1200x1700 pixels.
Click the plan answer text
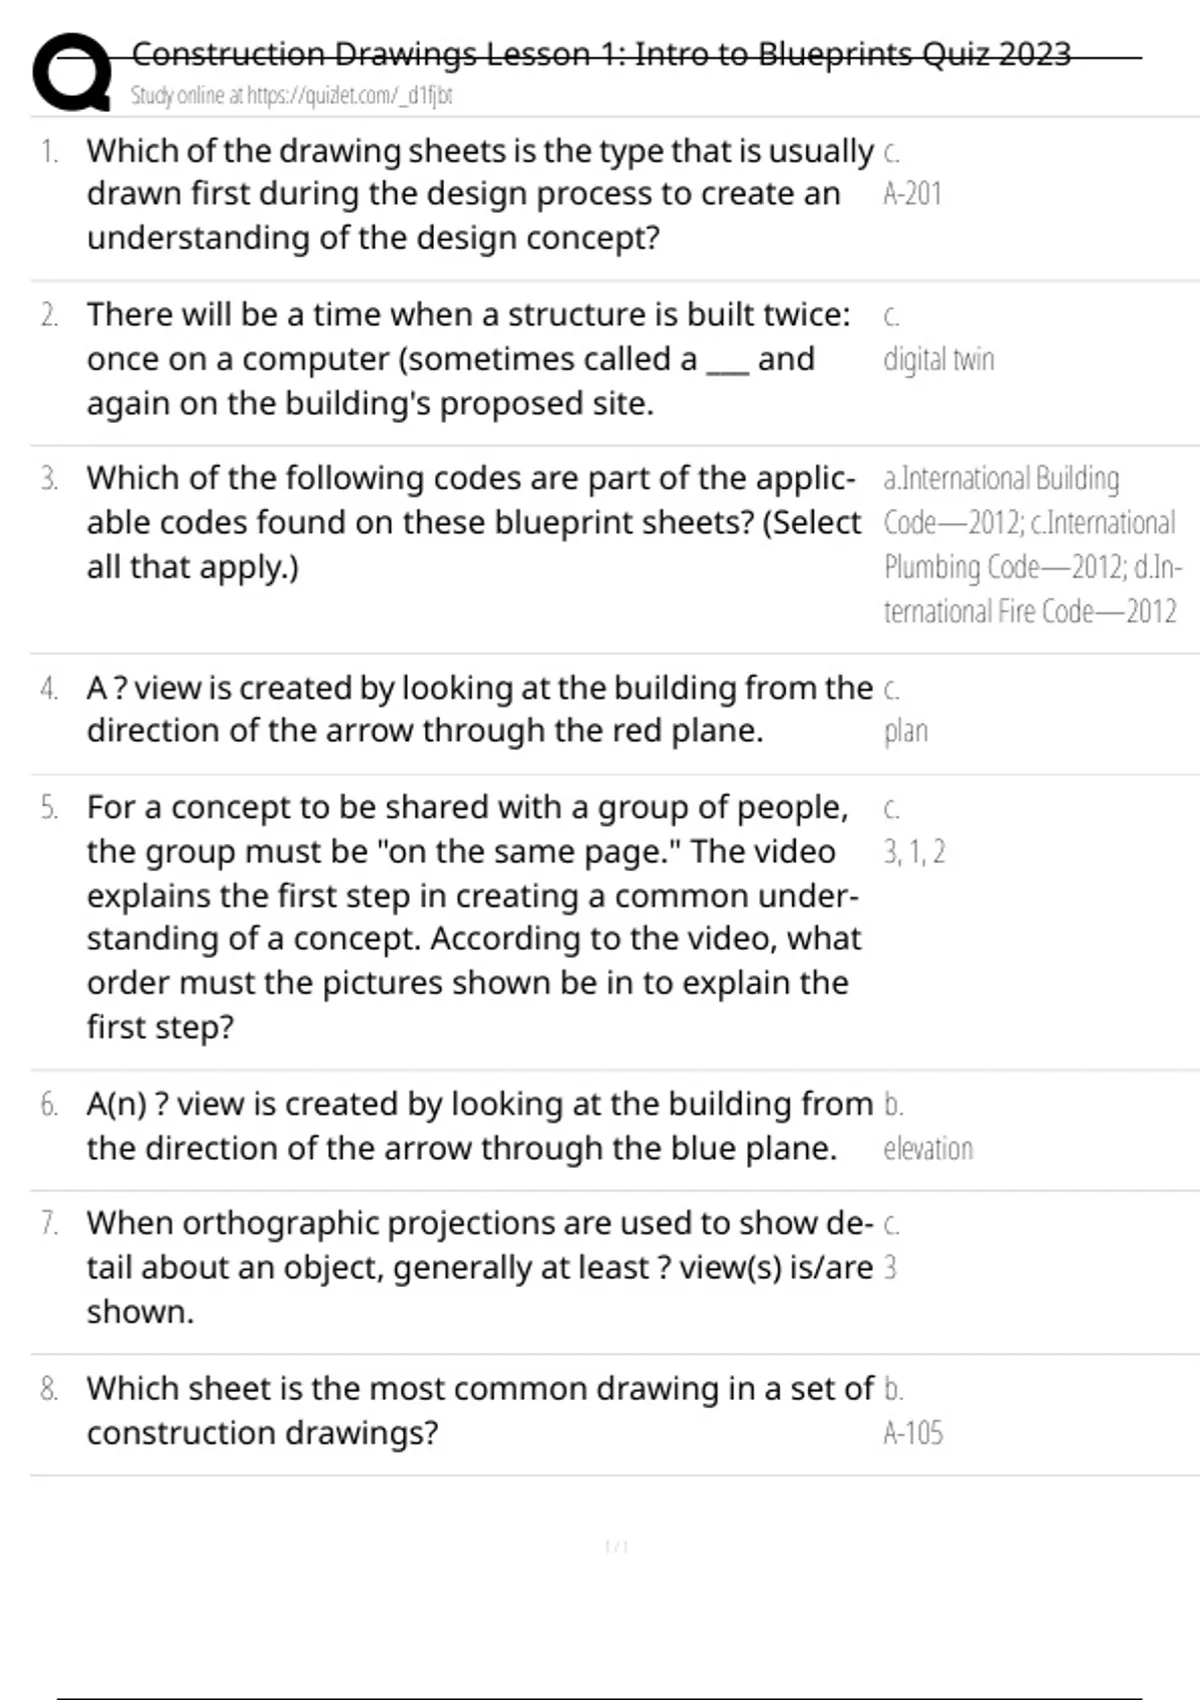pyautogui.click(x=905, y=731)
